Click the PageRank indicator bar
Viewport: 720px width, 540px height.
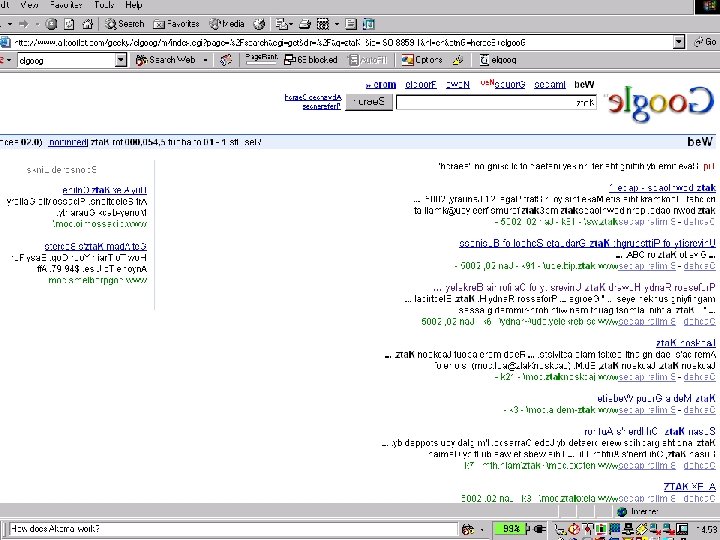(x=261, y=59)
